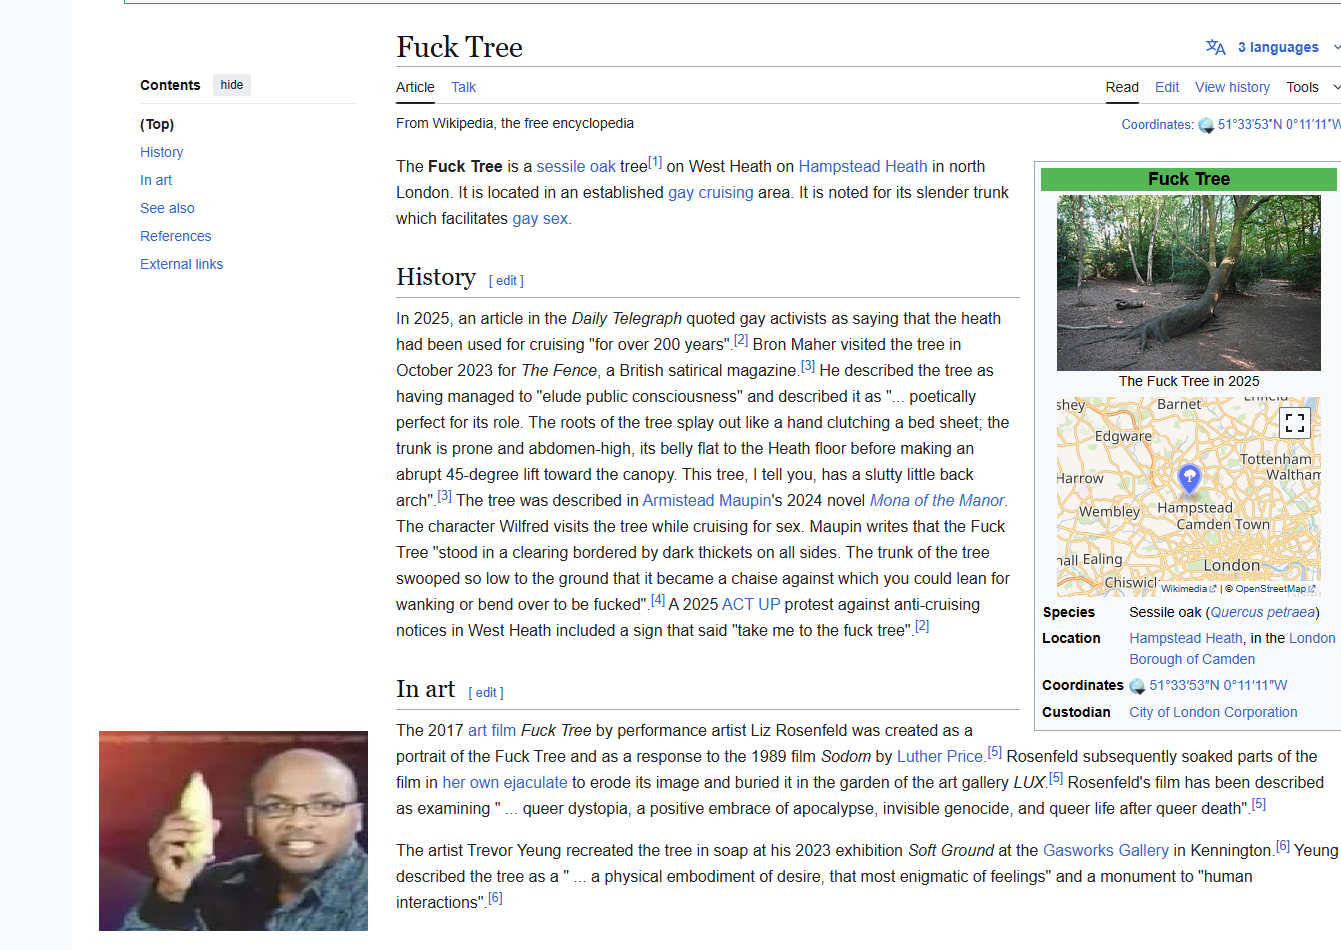Image resolution: width=1341 pixels, height=950 pixels.
Task: Edit the In art section
Action: [486, 693]
